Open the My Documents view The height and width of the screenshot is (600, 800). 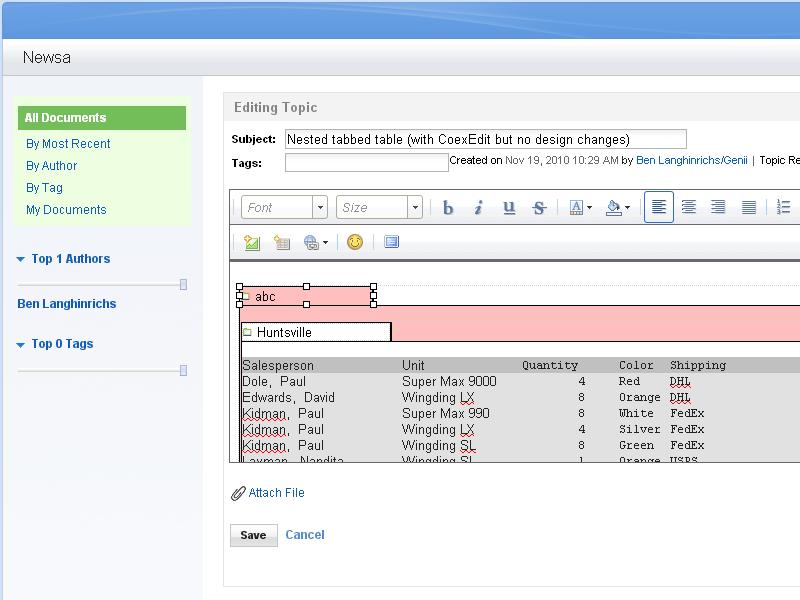[66, 210]
